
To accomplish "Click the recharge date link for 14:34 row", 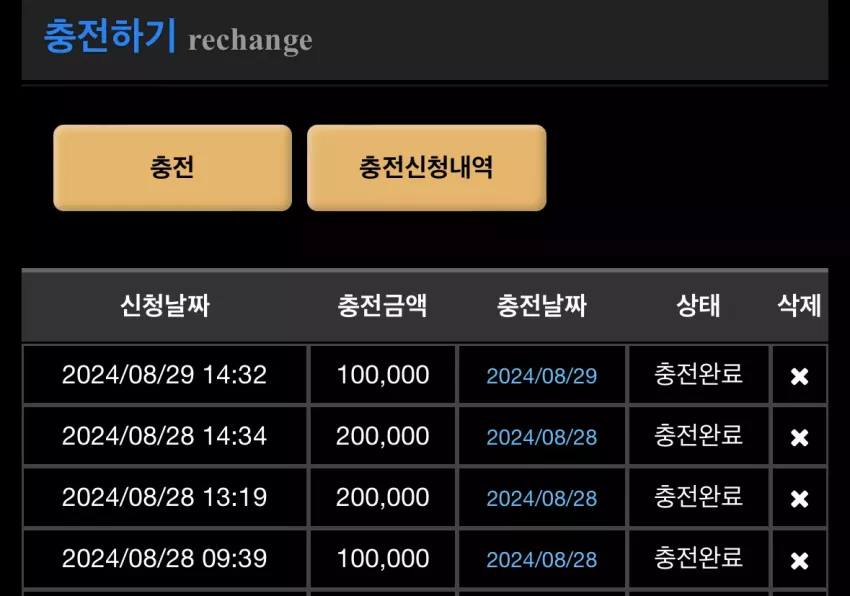I will point(542,437).
